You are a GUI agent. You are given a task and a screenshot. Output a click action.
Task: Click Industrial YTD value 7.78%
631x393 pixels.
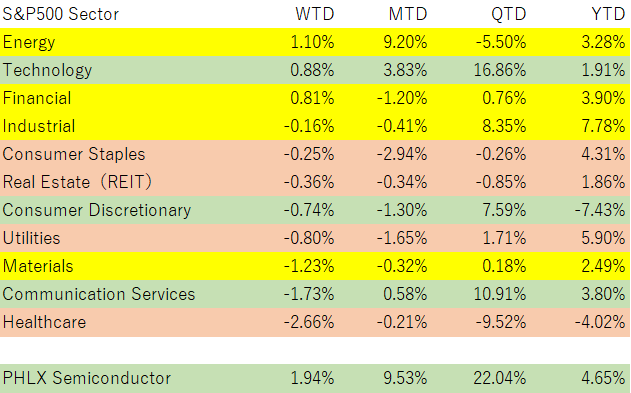coord(603,126)
